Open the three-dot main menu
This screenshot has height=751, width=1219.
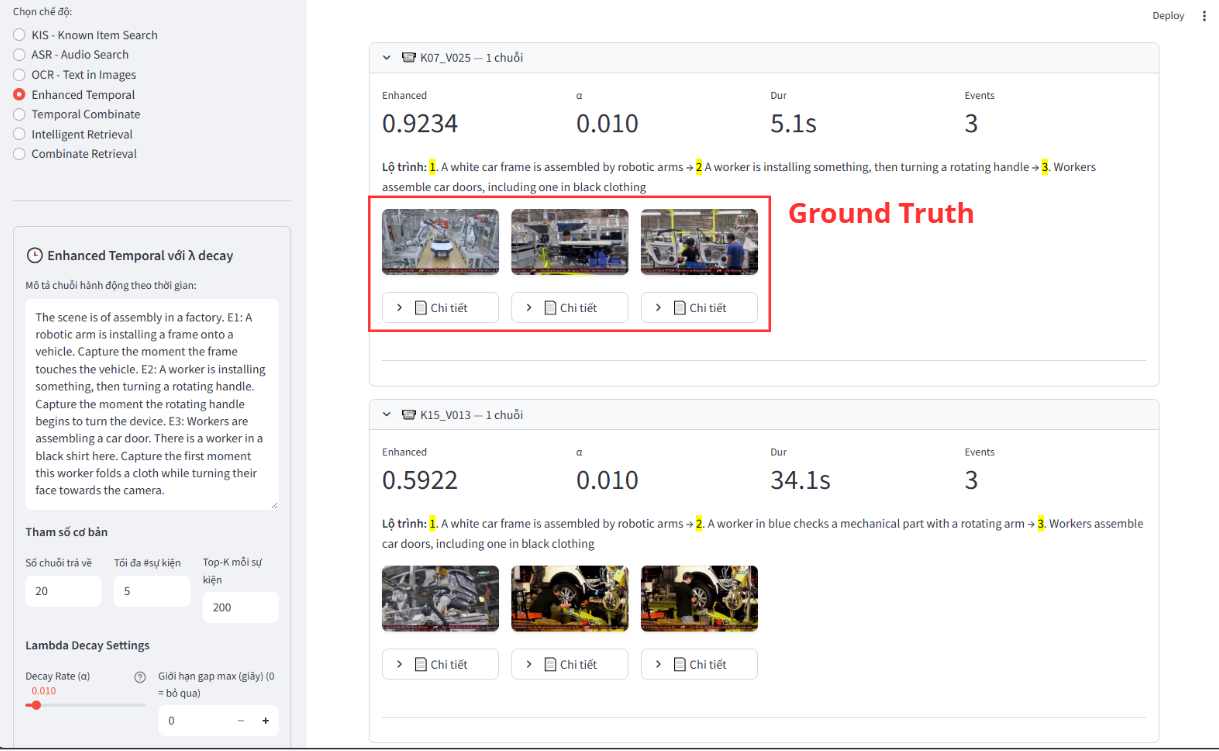click(1204, 16)
